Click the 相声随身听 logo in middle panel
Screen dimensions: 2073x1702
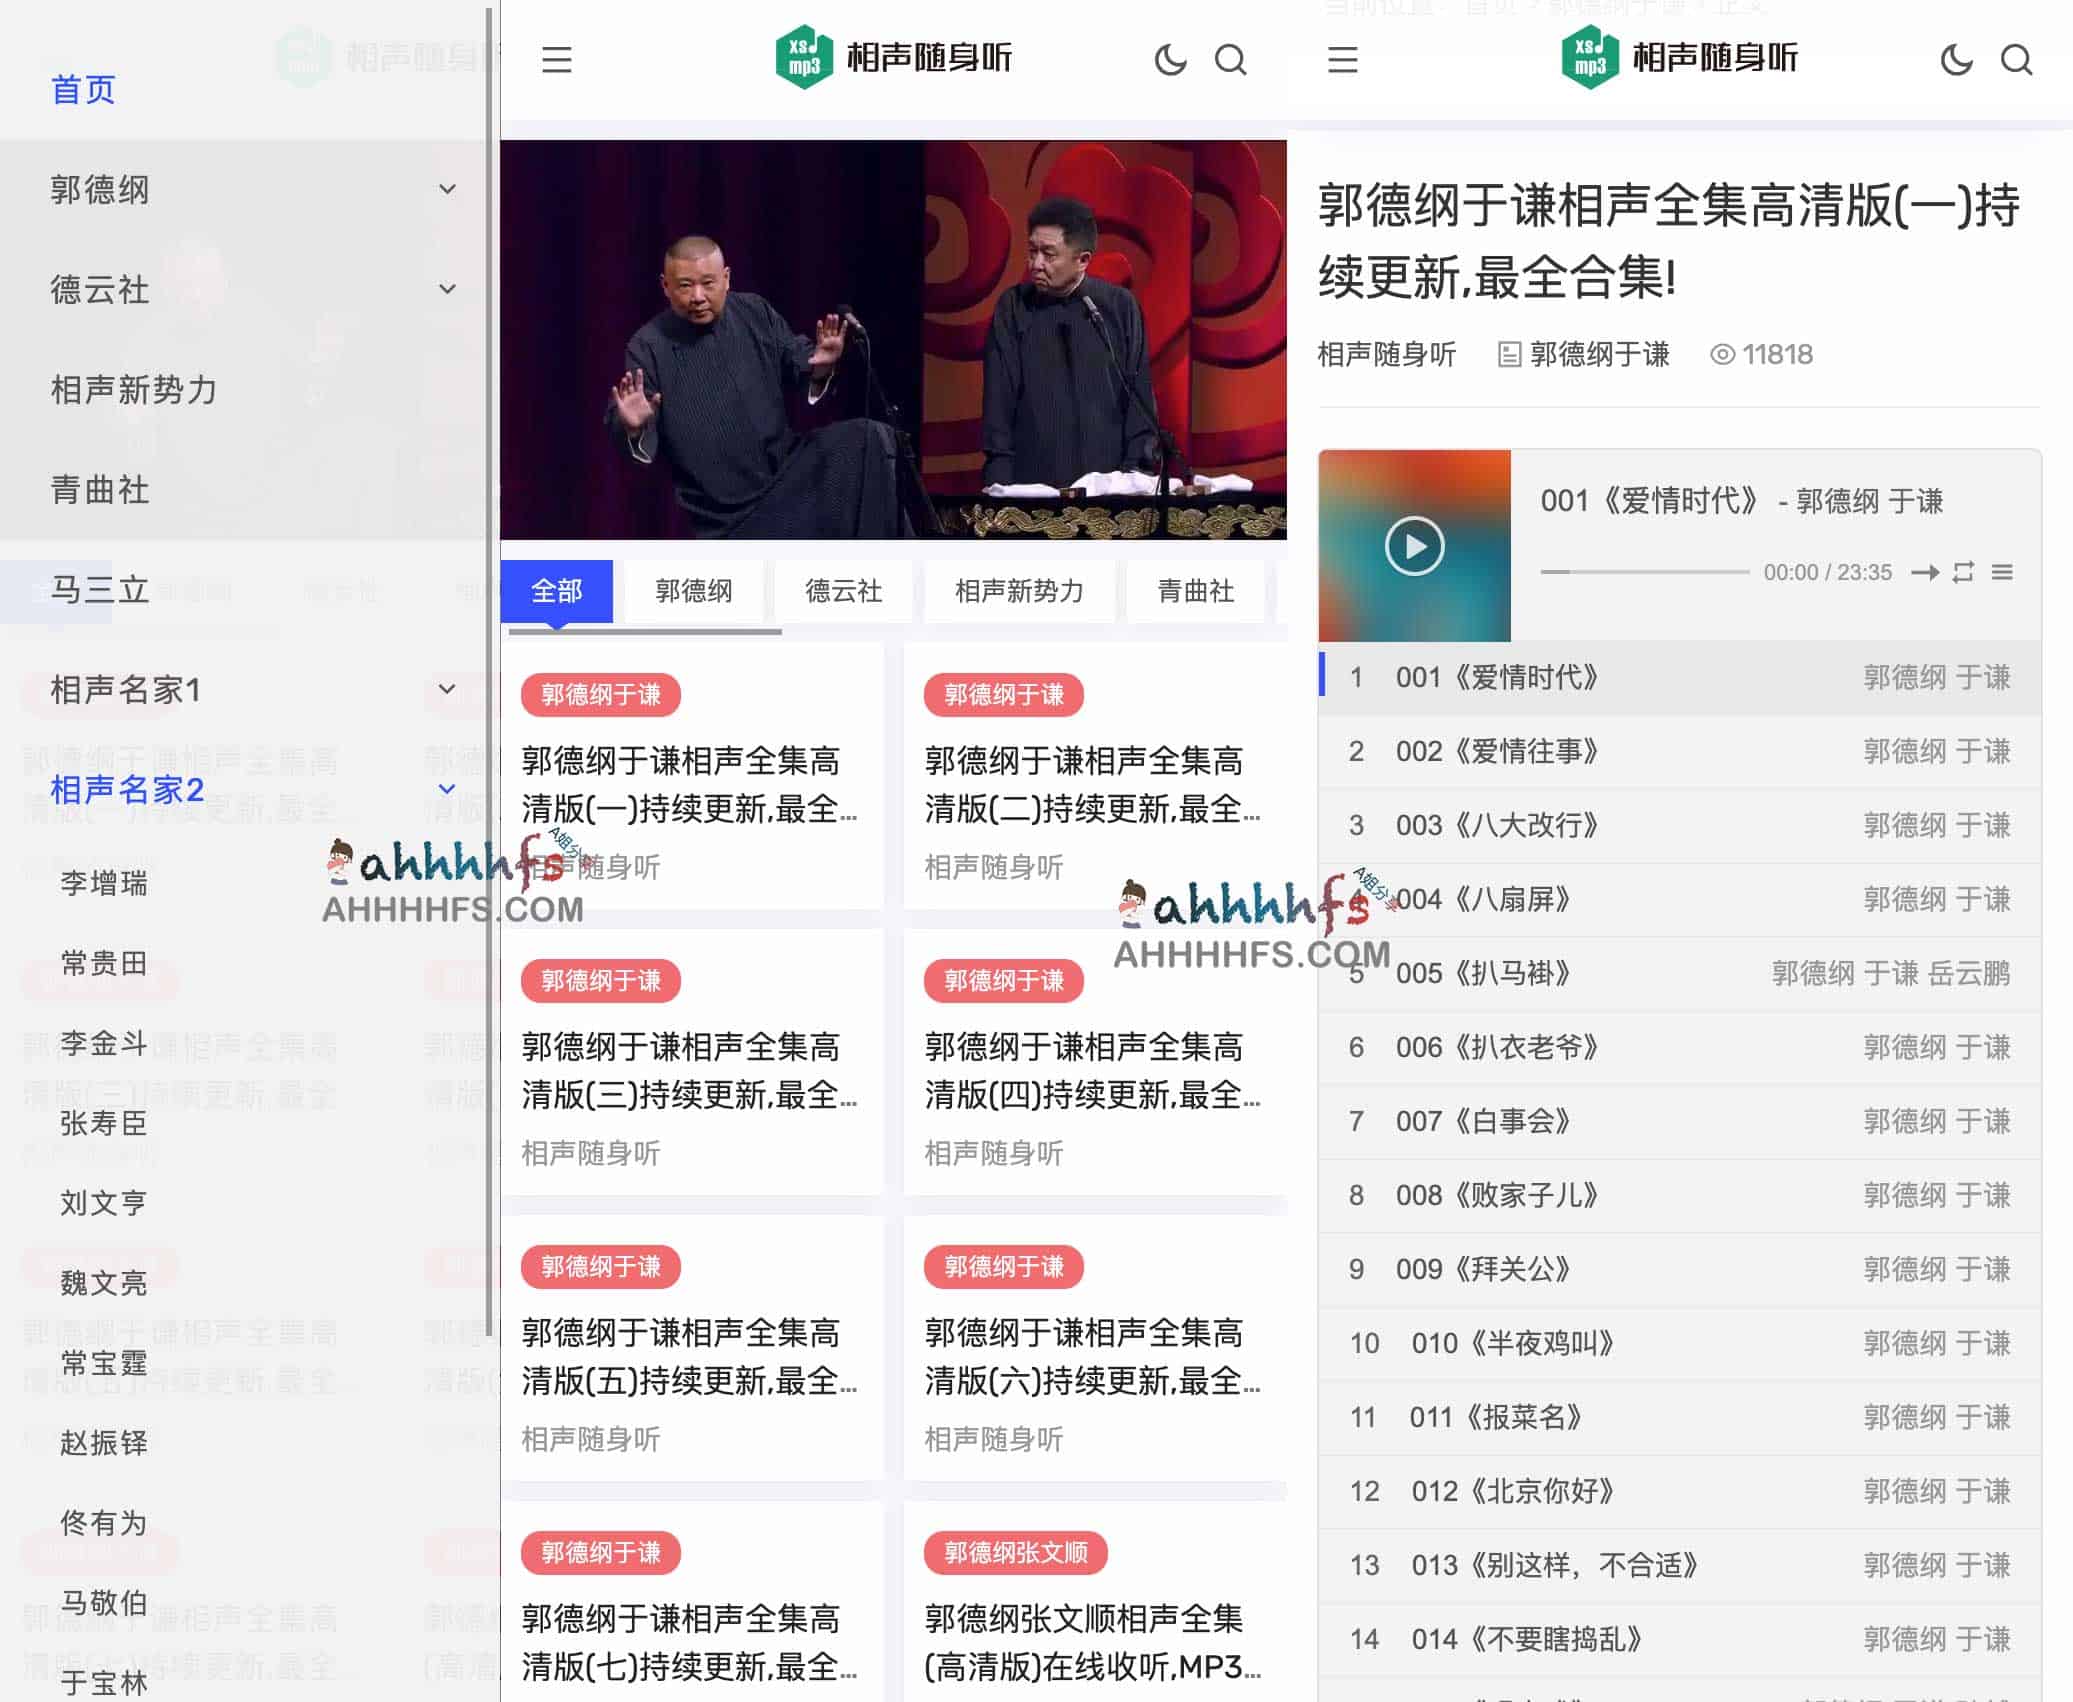click(x=893, y=57)
